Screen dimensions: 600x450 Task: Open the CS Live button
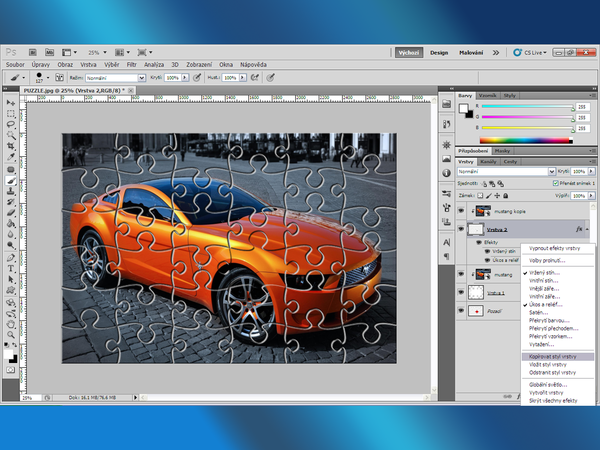pyautogui.click(x=528, y=51)
